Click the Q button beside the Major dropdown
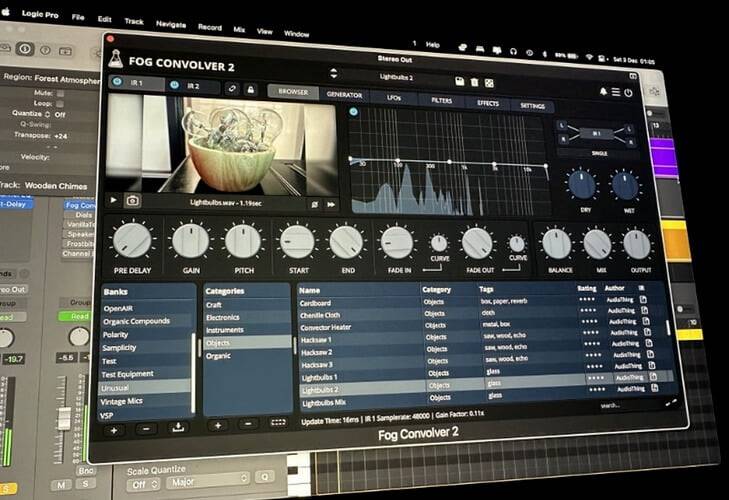The height and width of the screenshot is (500, 729). pos(264,477)
